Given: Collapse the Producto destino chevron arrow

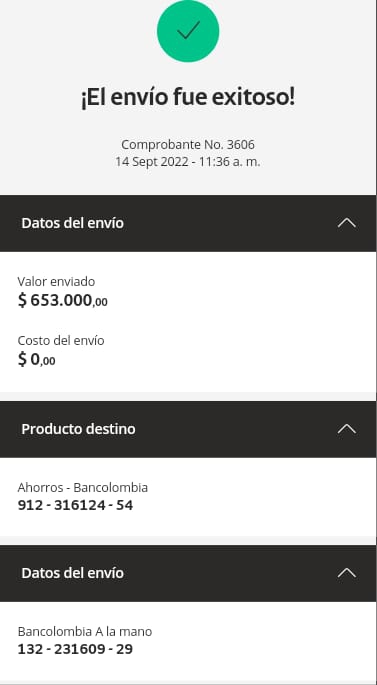Looking at the screenshot, I should pos(347,429).
